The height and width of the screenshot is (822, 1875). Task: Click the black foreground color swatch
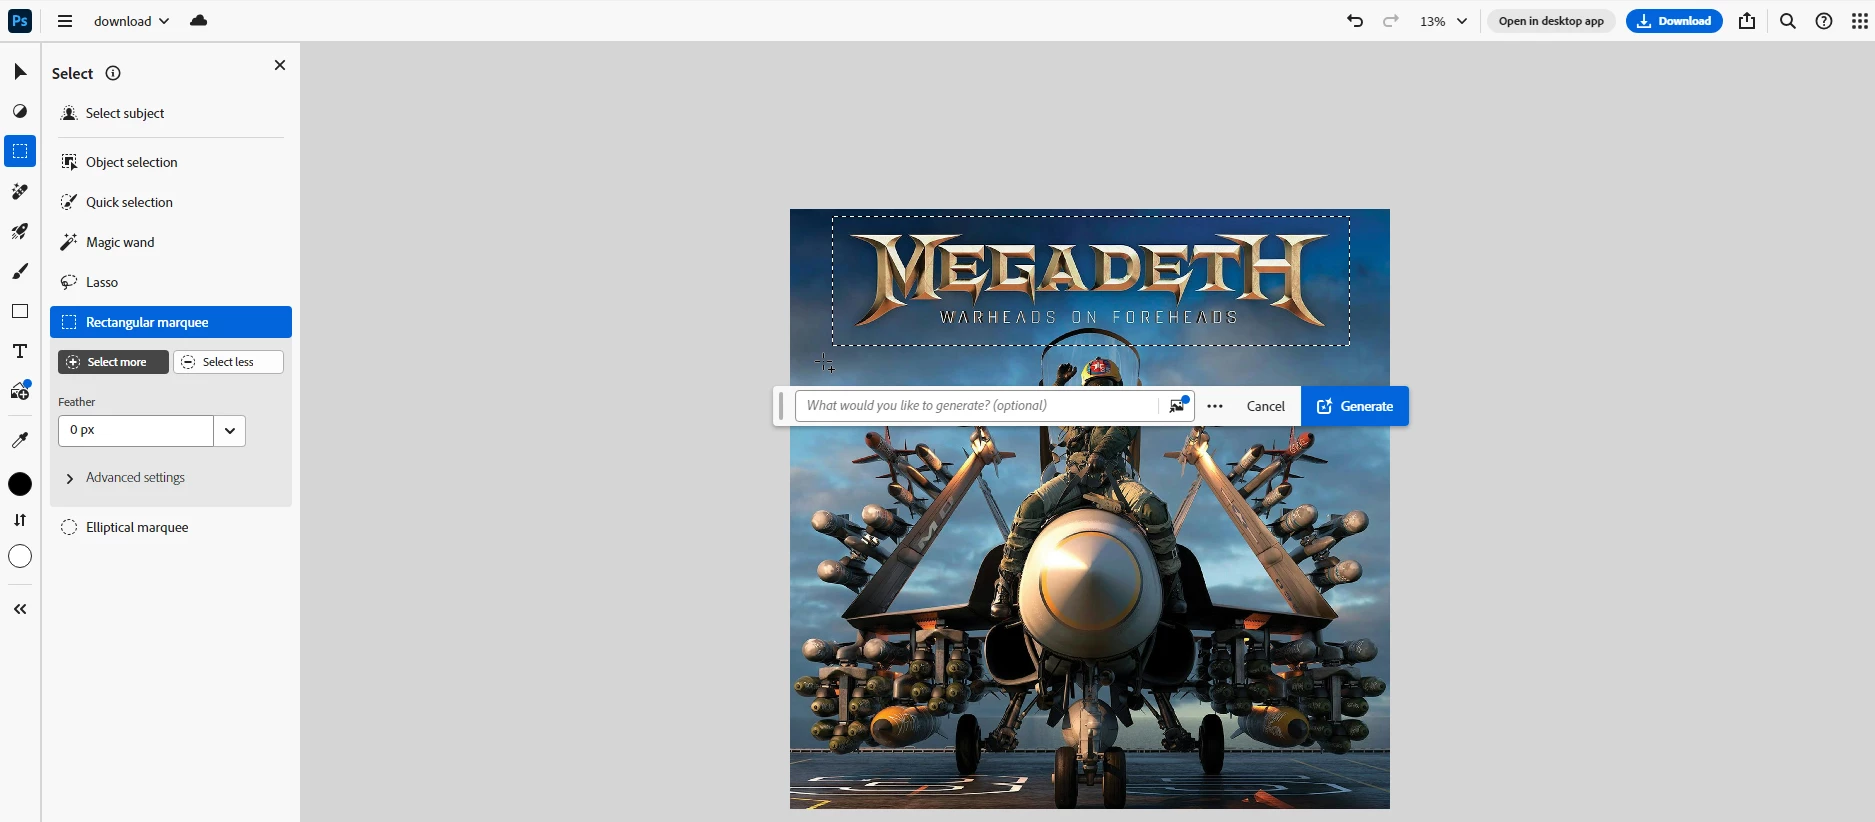point(20,484)
